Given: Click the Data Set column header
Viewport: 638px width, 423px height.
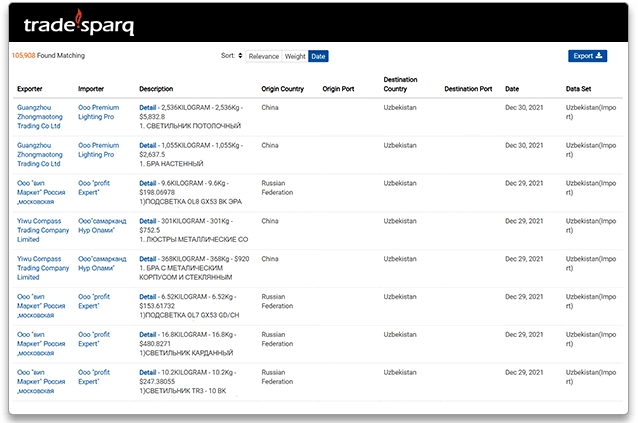Looking at the screenshot, I should (x=578, y=89).
